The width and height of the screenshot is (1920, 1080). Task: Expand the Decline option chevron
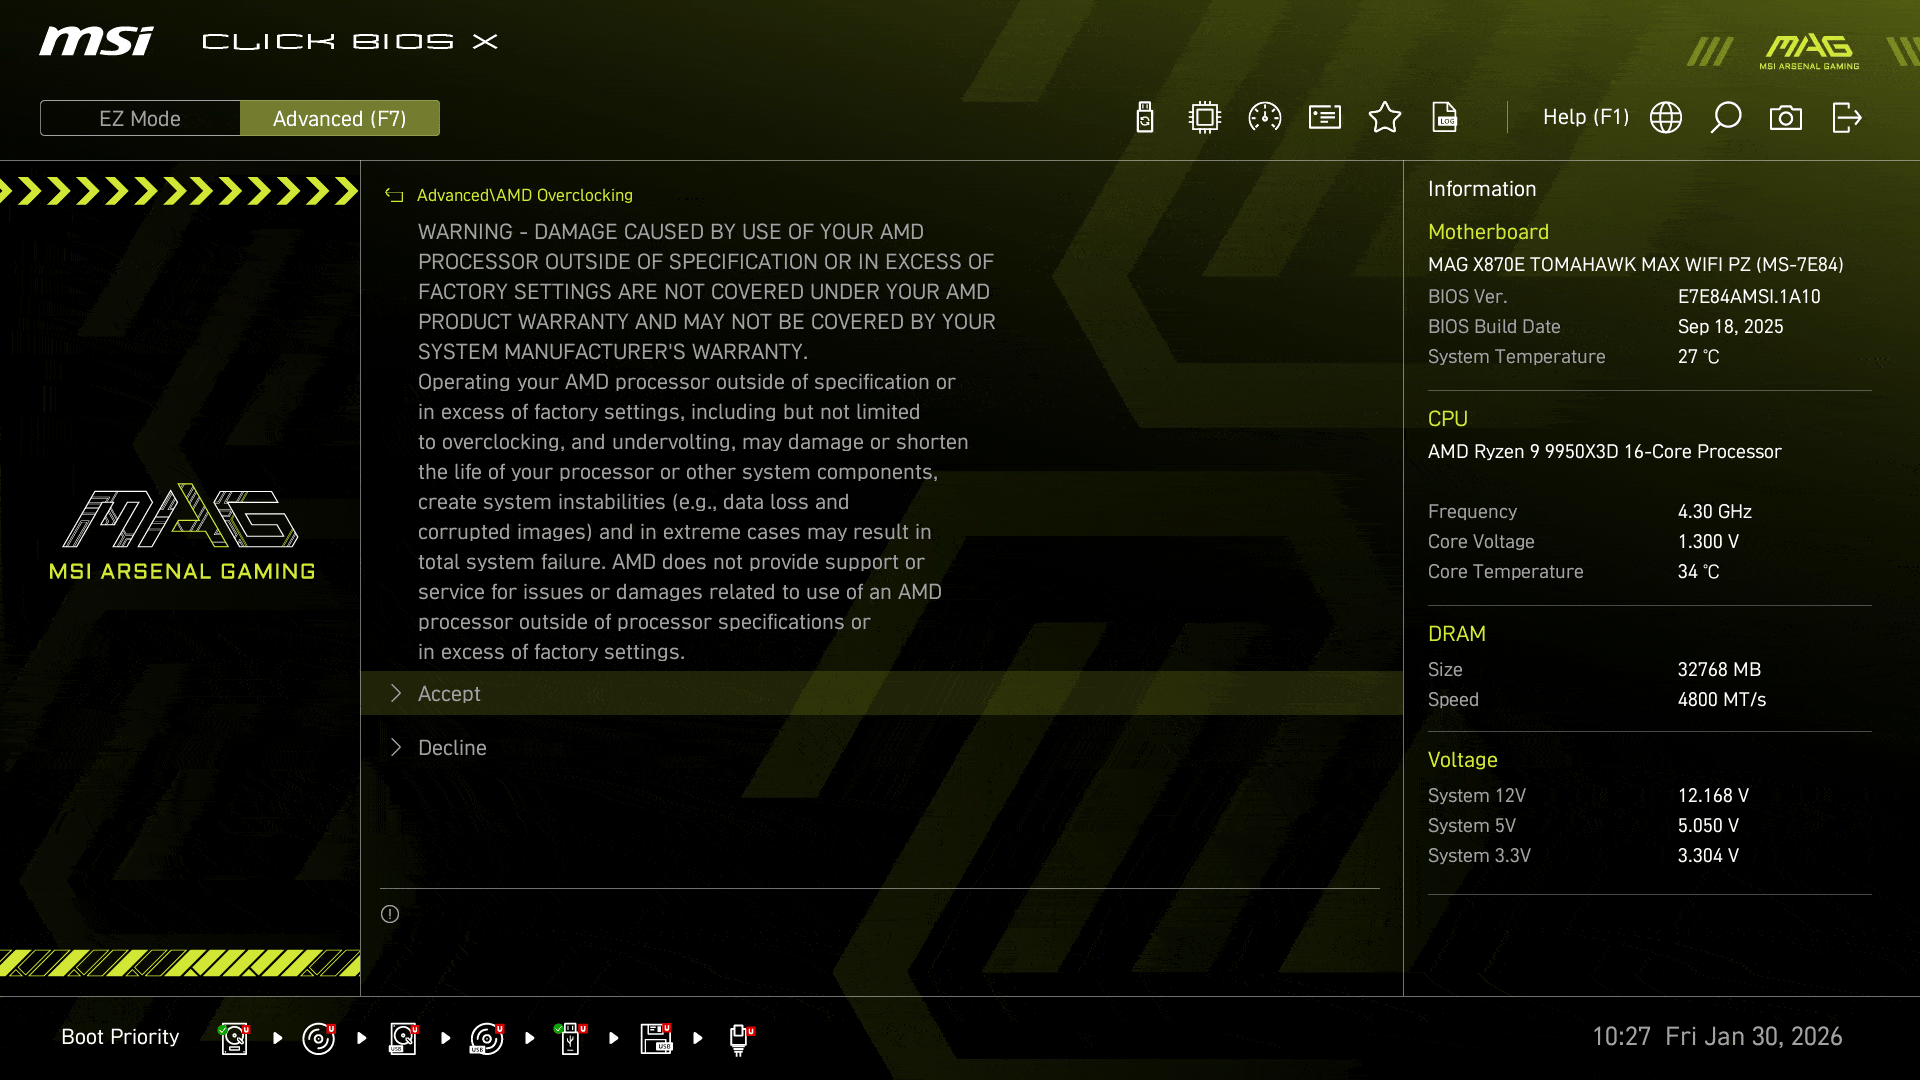(396, 748)
